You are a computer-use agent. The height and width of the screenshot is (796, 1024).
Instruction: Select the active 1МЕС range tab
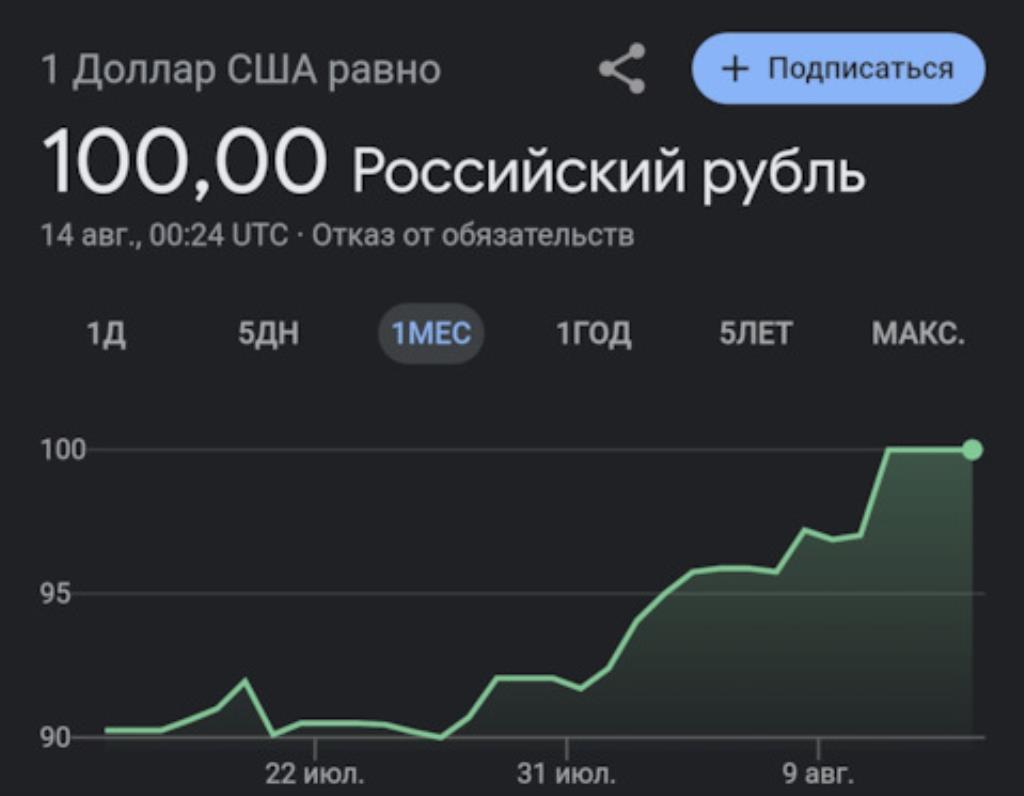coord(431,334)
